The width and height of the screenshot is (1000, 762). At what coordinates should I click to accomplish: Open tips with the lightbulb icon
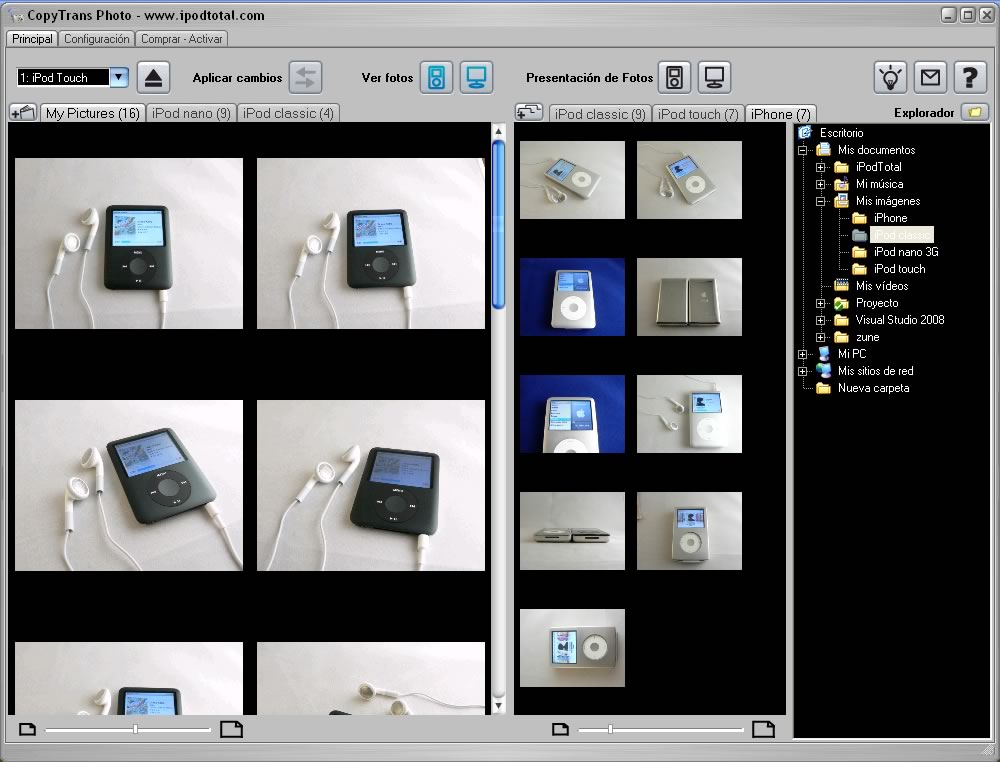(890, 78)
